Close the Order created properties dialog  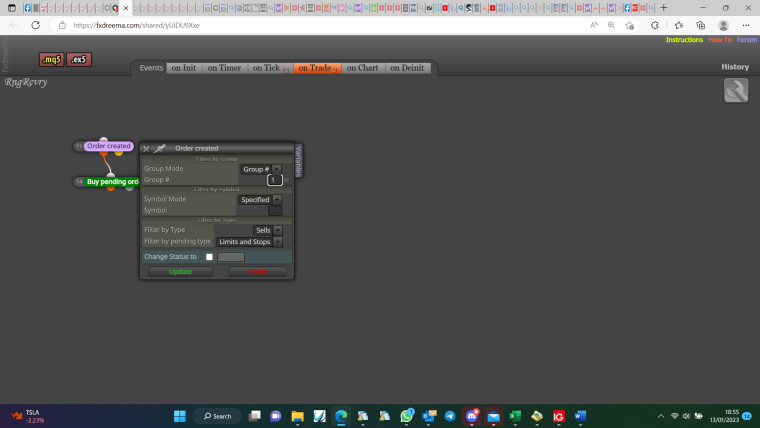point(146,149)
